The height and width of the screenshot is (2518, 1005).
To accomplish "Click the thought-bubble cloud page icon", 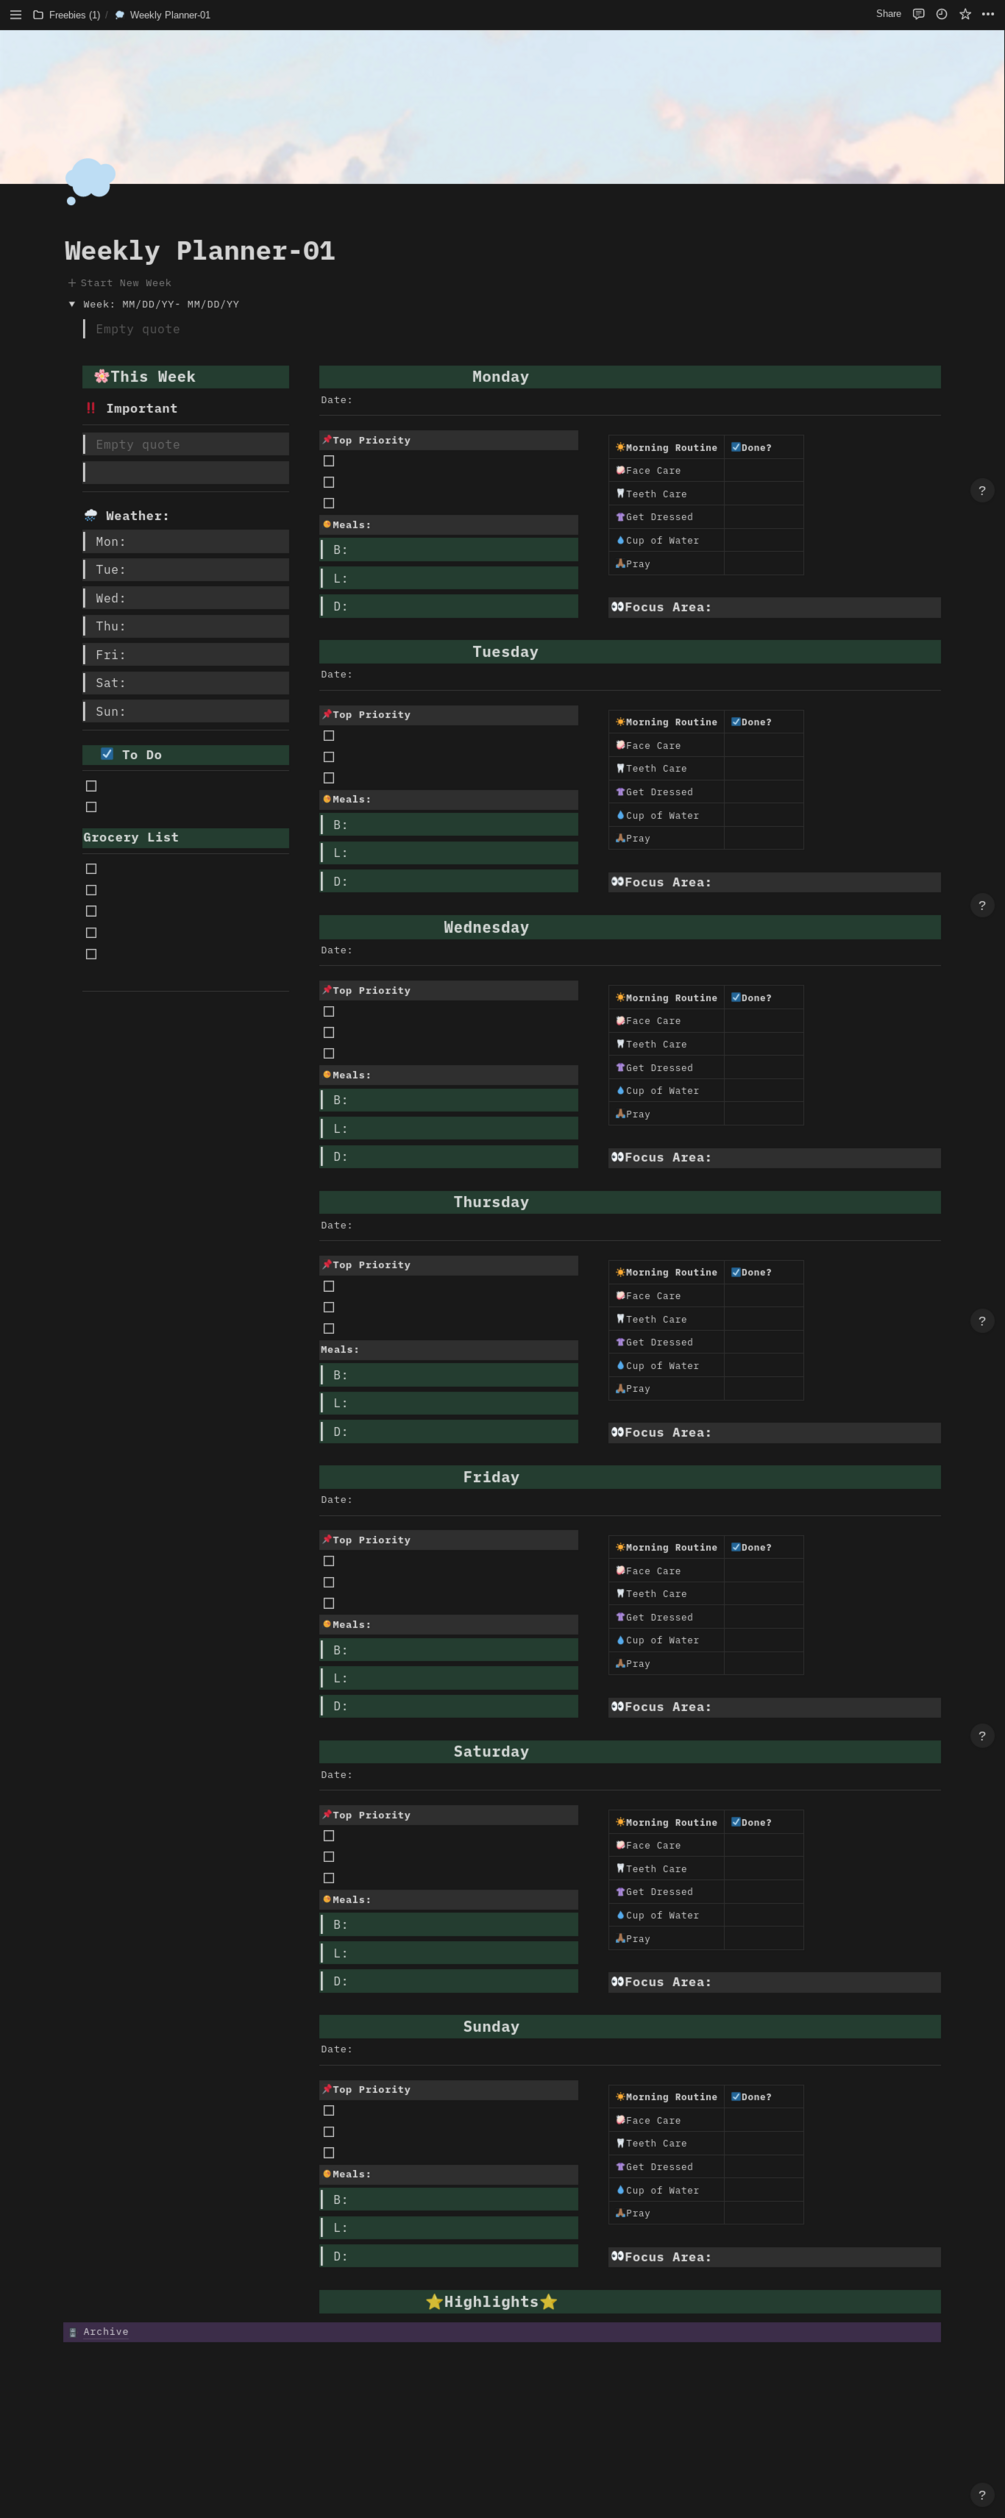I will click(x=90, y=180).
